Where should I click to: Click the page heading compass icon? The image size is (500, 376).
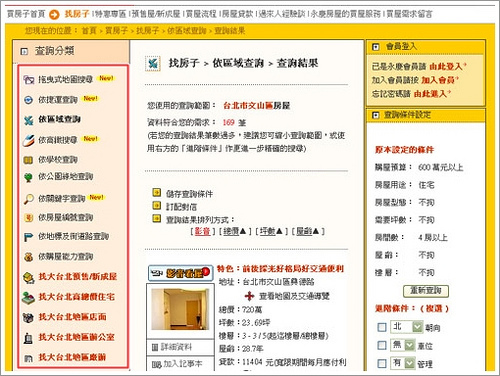153,63
